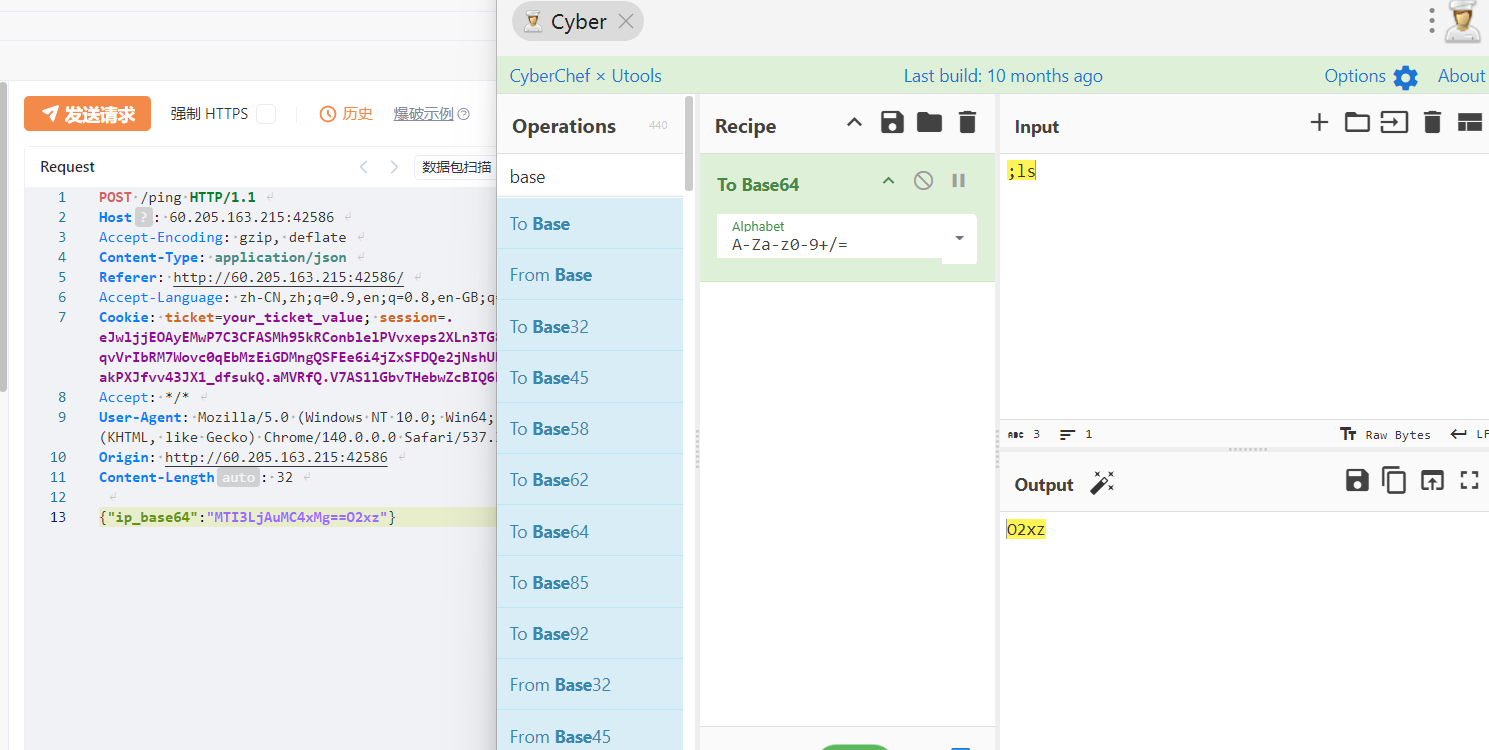Disable the To Base64 operation
This screenshot has width=1489, height=750.
(x=923, y=181)
